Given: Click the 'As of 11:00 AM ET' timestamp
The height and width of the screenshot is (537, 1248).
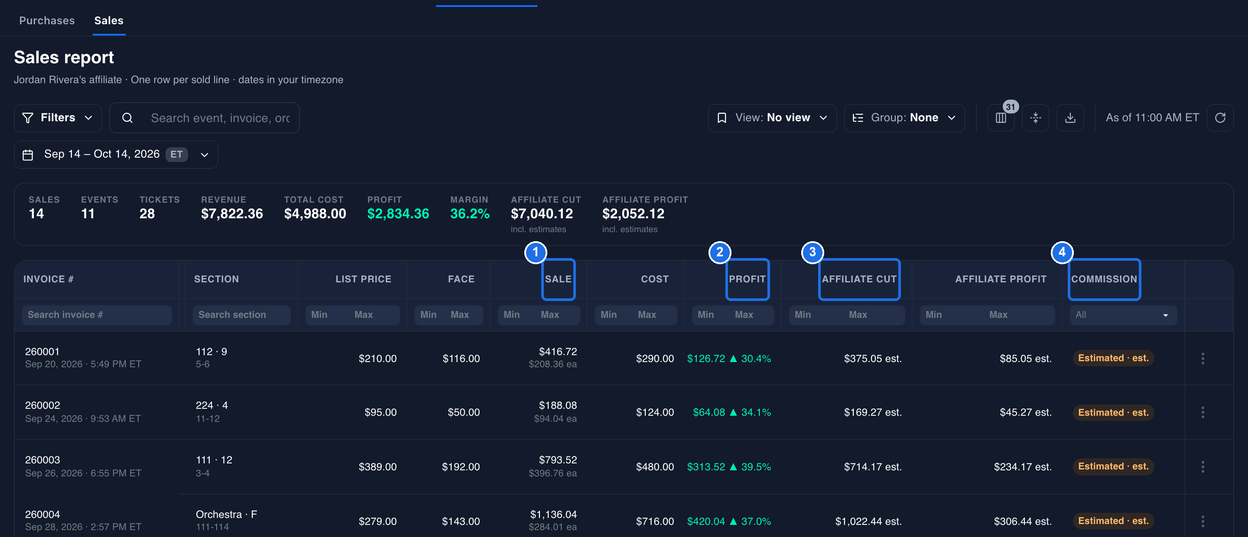Looking at the screenshot, I should (x=1152, y=118).
